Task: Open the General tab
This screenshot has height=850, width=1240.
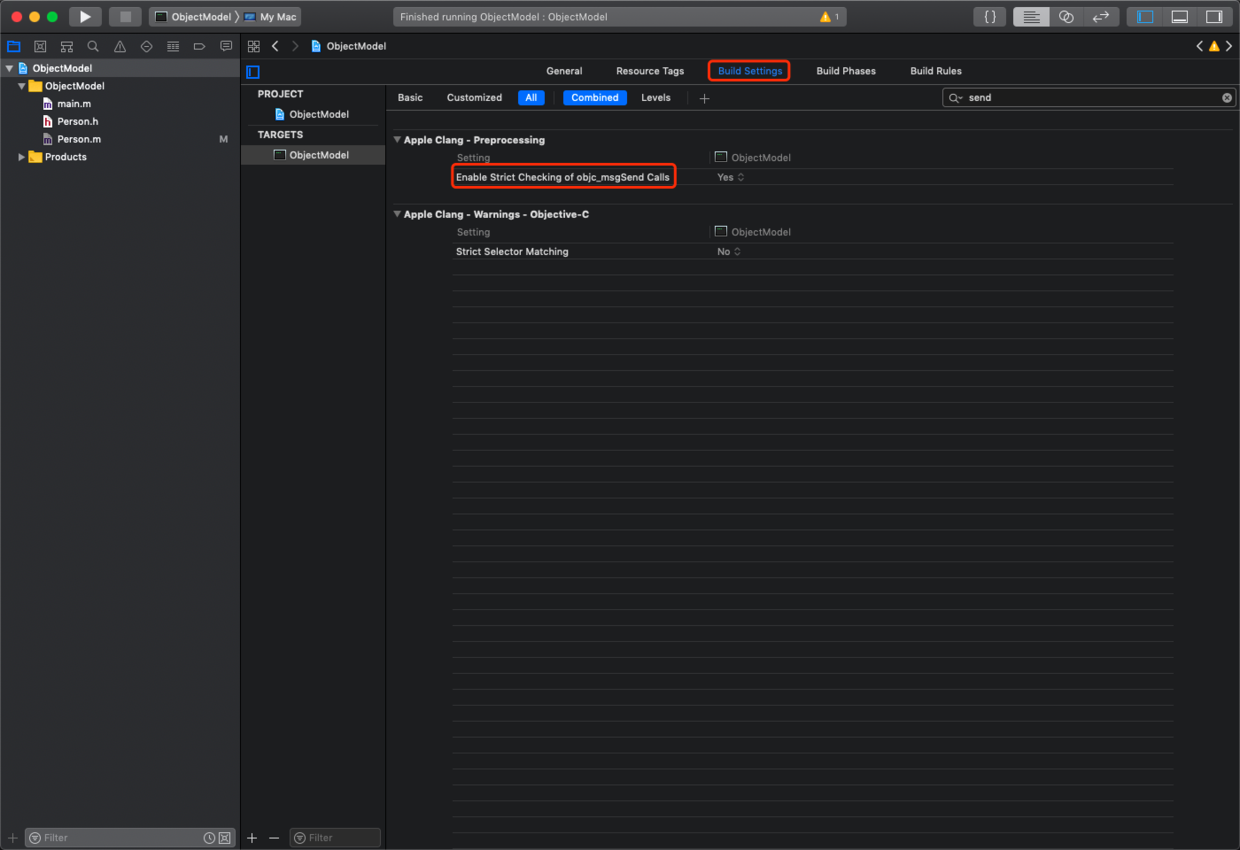Action: point(564,71)
